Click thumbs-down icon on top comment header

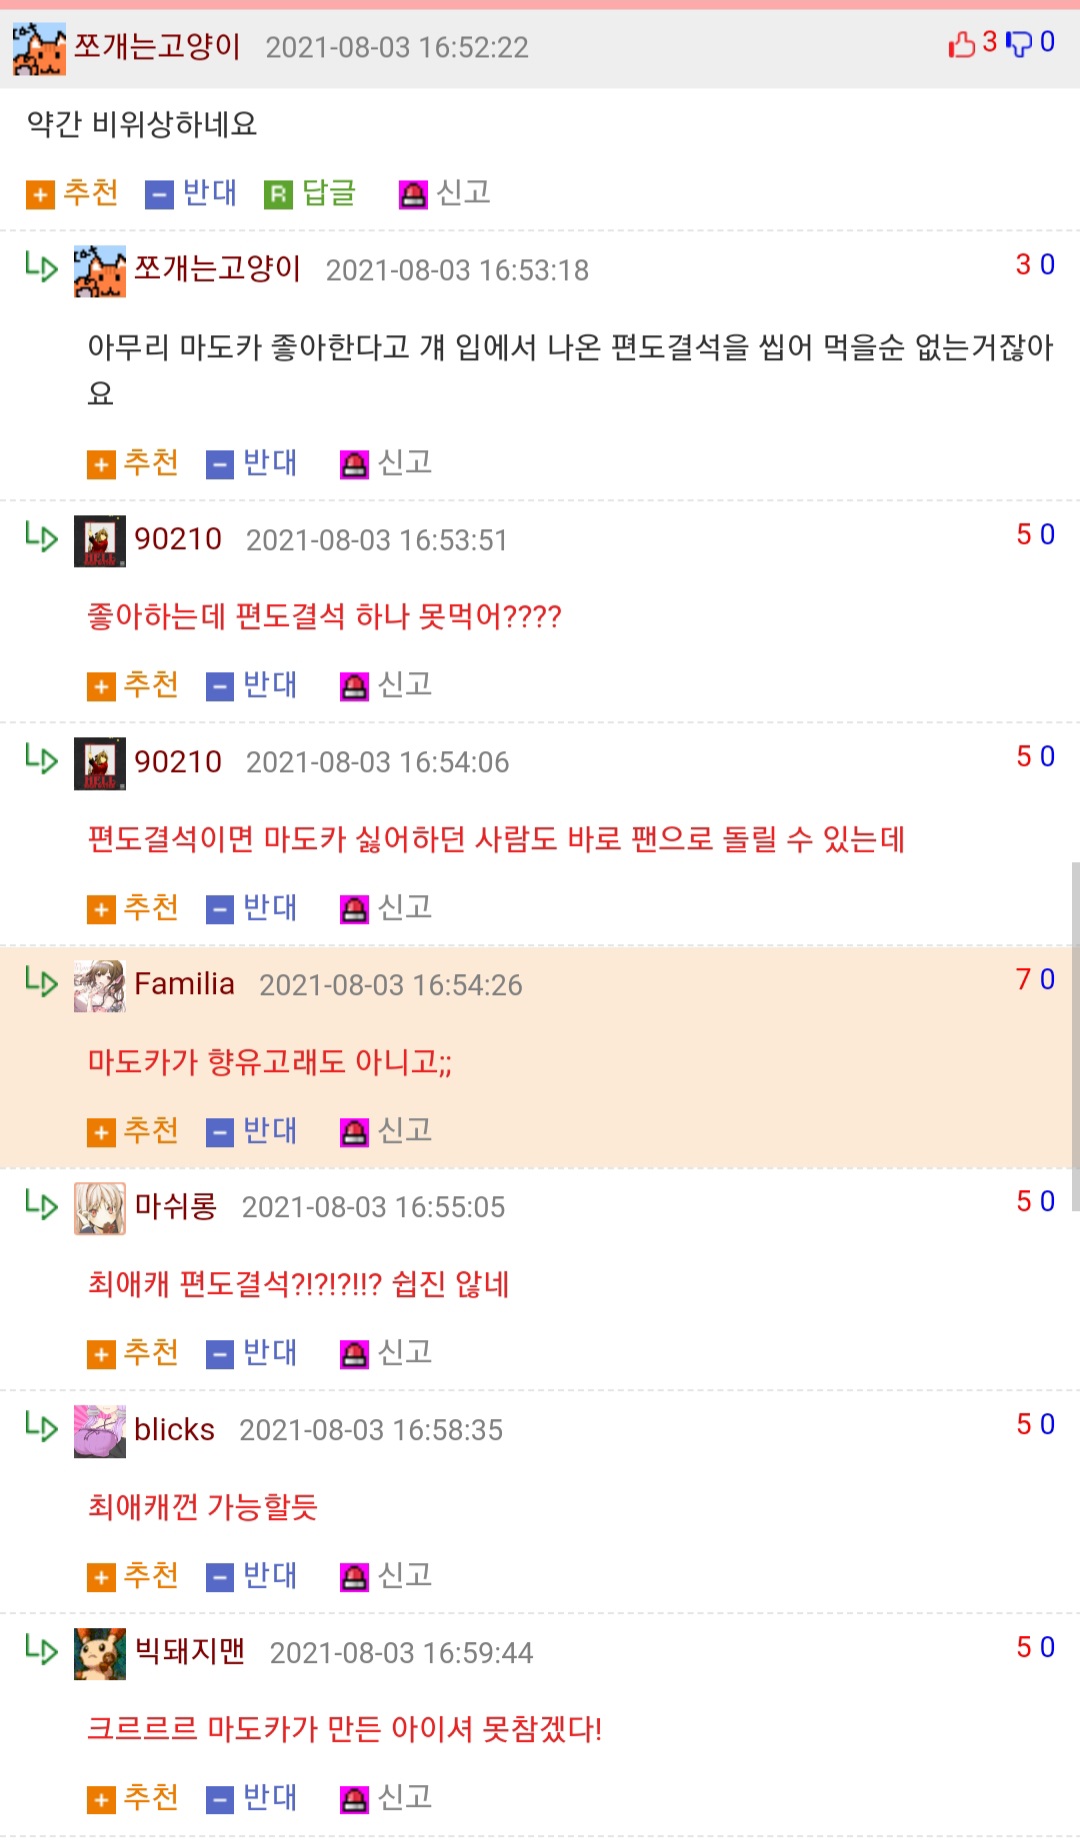coord(1018,44)
